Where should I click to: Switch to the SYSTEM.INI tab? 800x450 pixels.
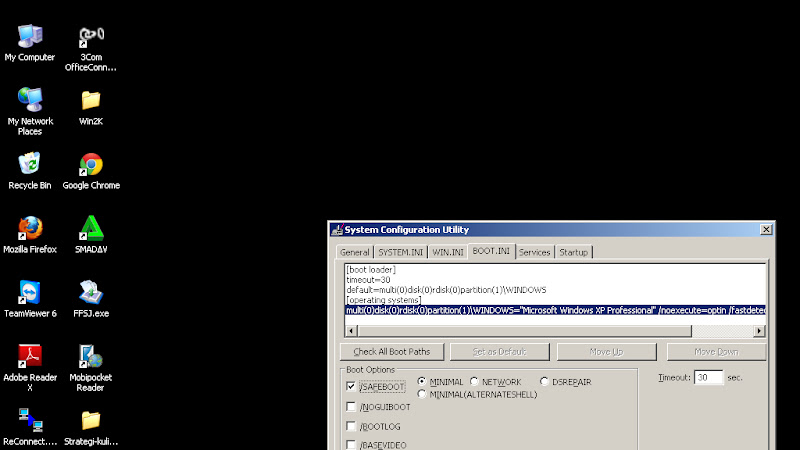[401, 252]
